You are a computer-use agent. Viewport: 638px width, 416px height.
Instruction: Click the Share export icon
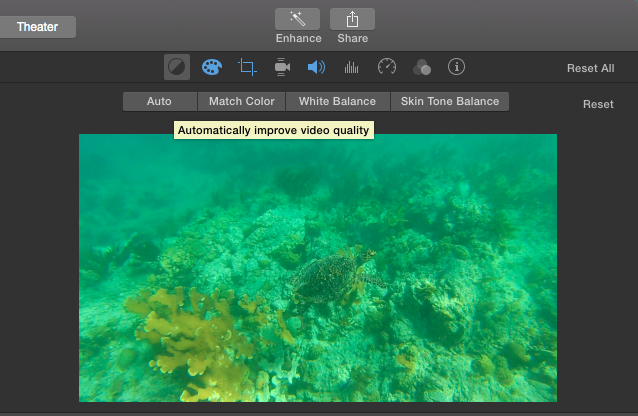[x=352, y=19]
